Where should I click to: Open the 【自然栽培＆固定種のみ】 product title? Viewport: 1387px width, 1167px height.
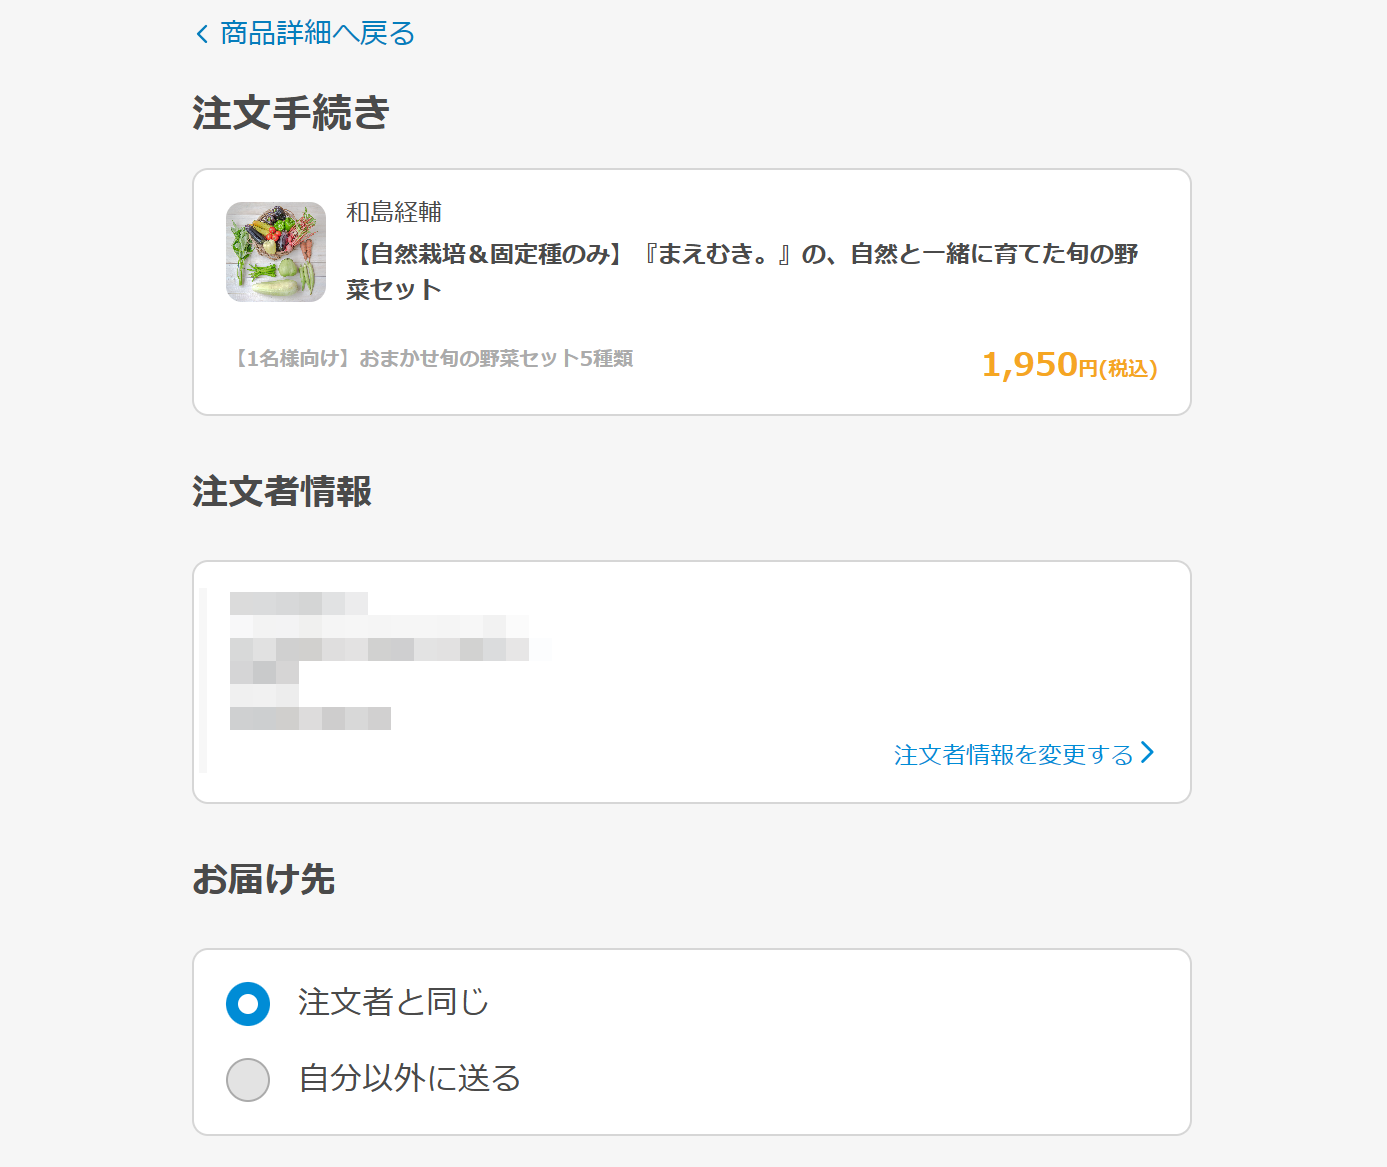tap(742, 271)
